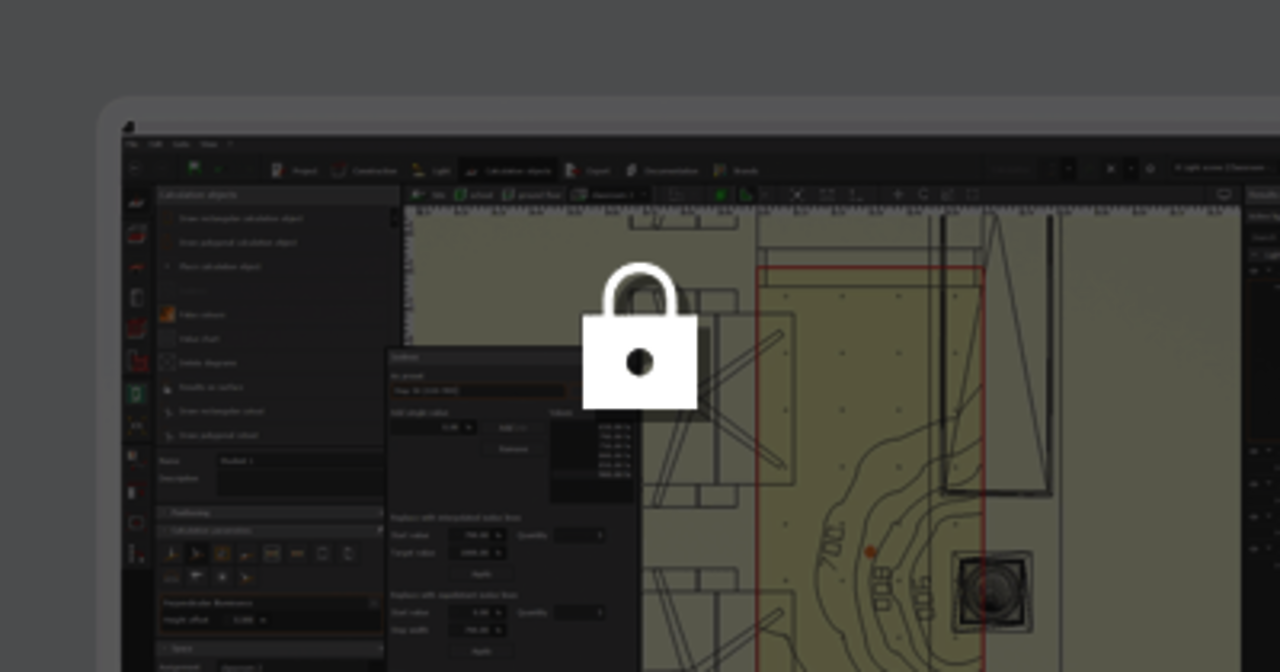Screen dimensions: 1280x672
Task: Save project with green disk icon
Action: 194,169
